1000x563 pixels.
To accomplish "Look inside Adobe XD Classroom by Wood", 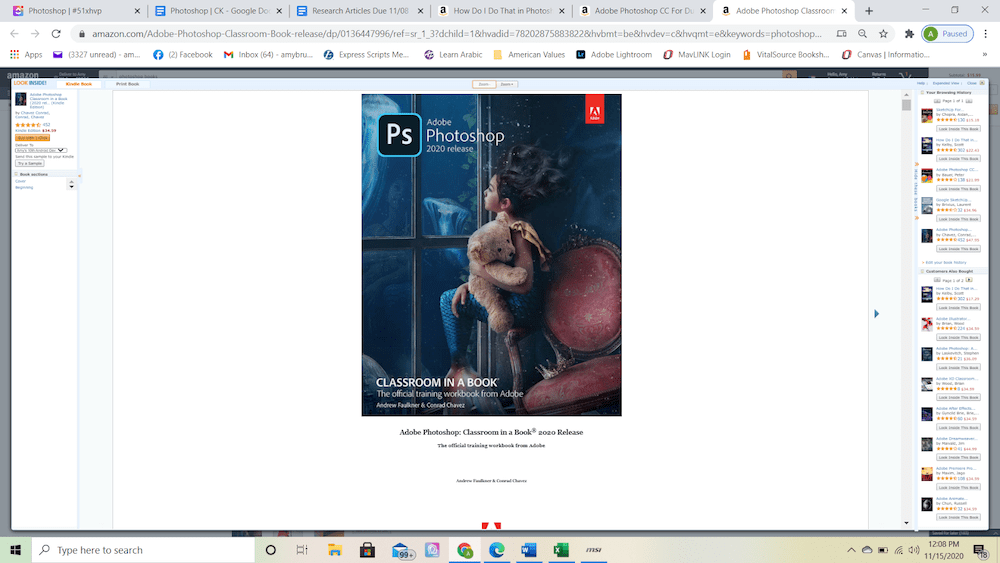I will point(958,397).
